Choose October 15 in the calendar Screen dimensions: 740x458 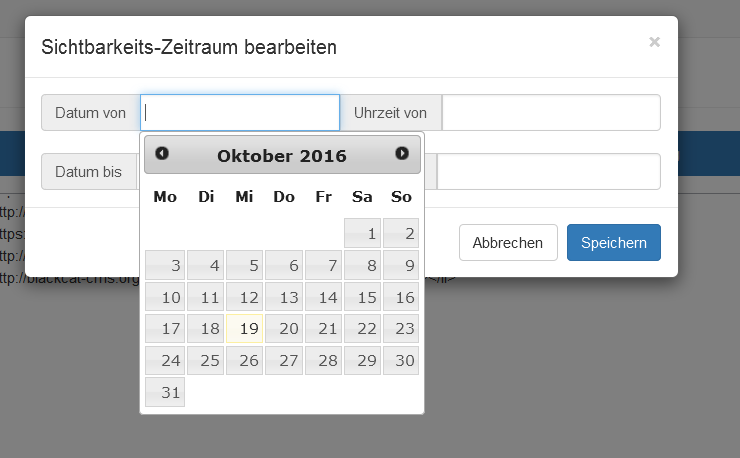362,297
